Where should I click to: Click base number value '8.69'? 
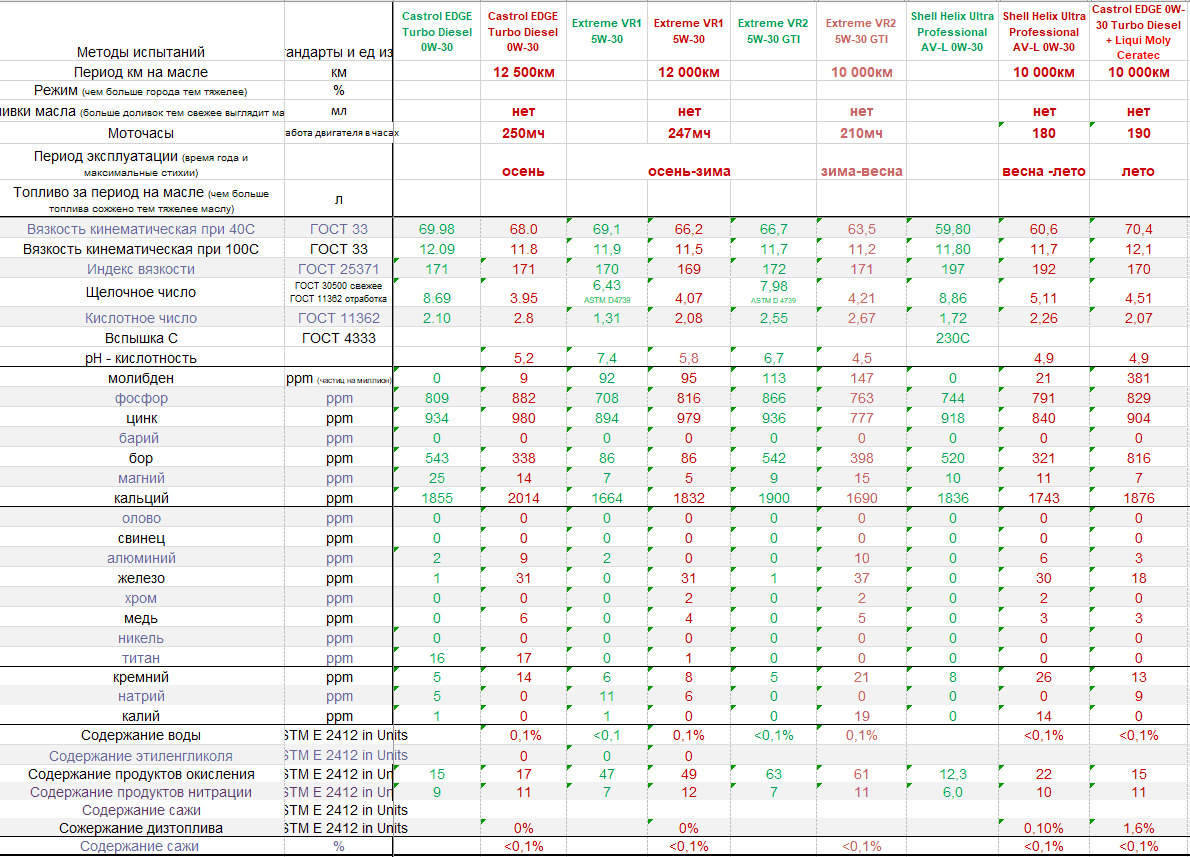pyautogui.click(x=436, y=298)
